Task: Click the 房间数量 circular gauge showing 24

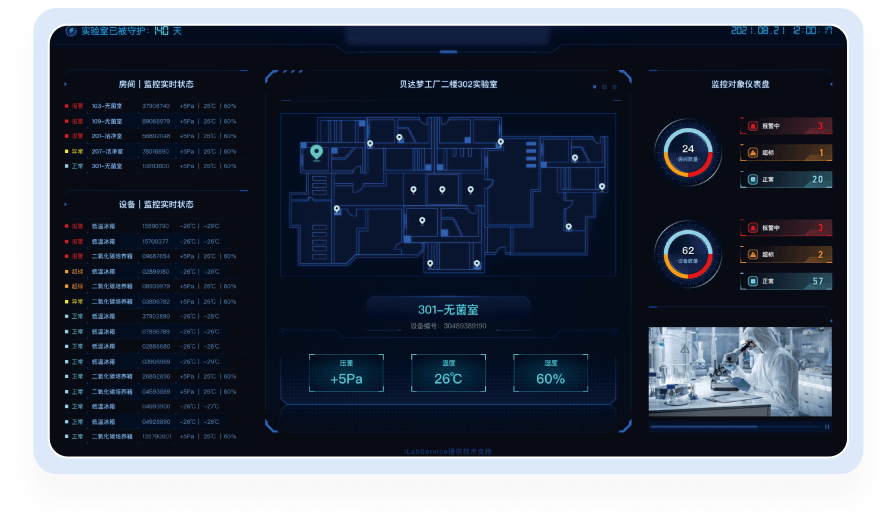Action: coord(687,152)
